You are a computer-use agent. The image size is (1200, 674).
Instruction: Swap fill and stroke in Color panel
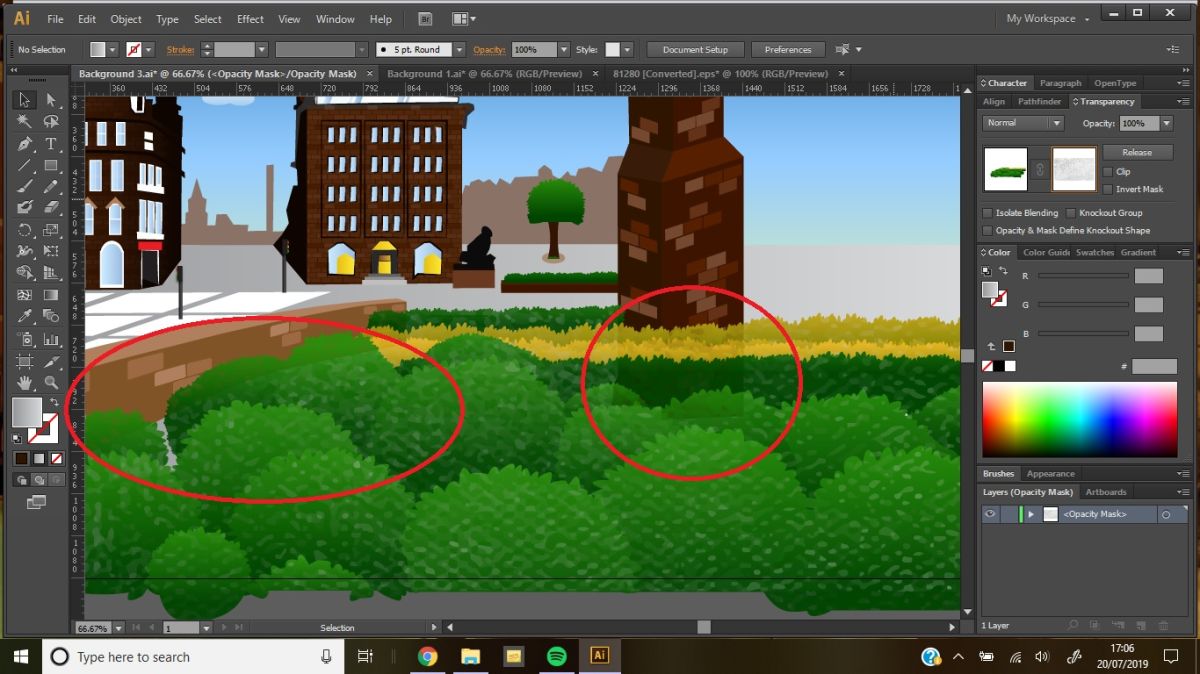click(1003, 271)
